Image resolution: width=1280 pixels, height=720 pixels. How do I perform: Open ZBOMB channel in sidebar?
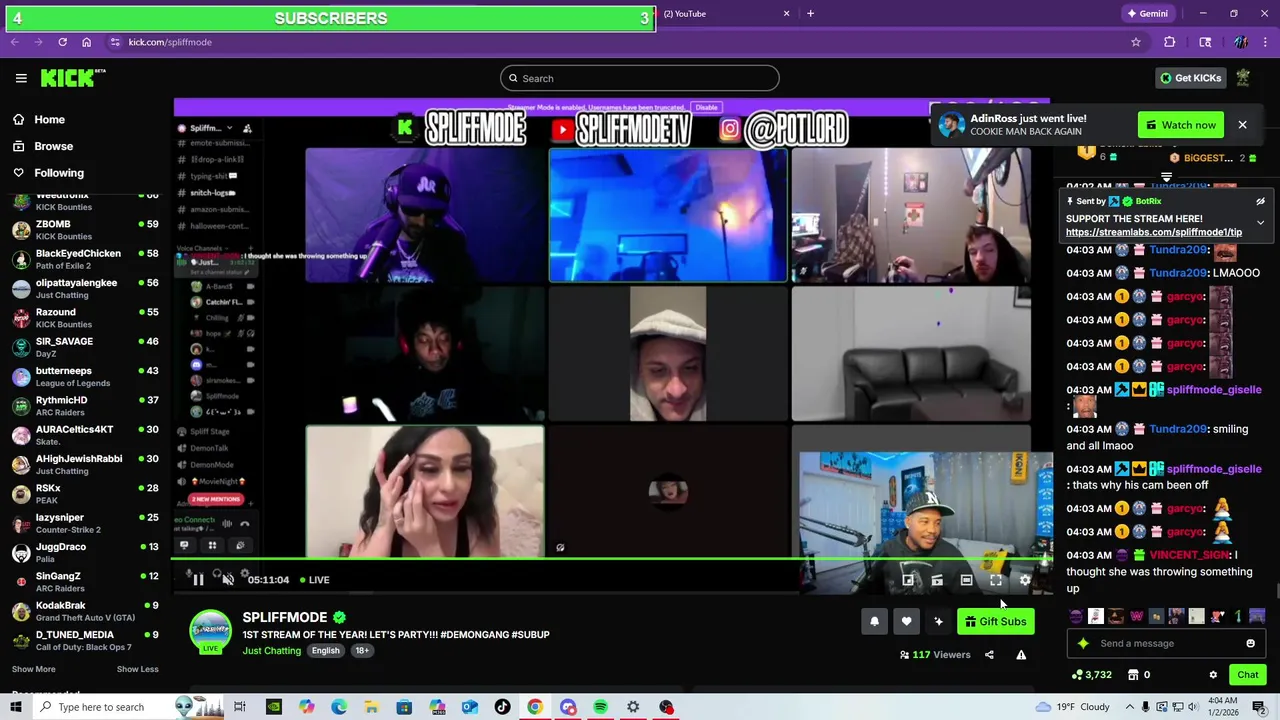(x=85, y=230)
